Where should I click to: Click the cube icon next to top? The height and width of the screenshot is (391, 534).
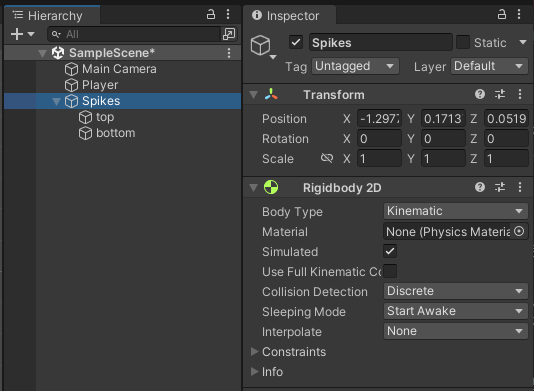(x=85, y=117)
